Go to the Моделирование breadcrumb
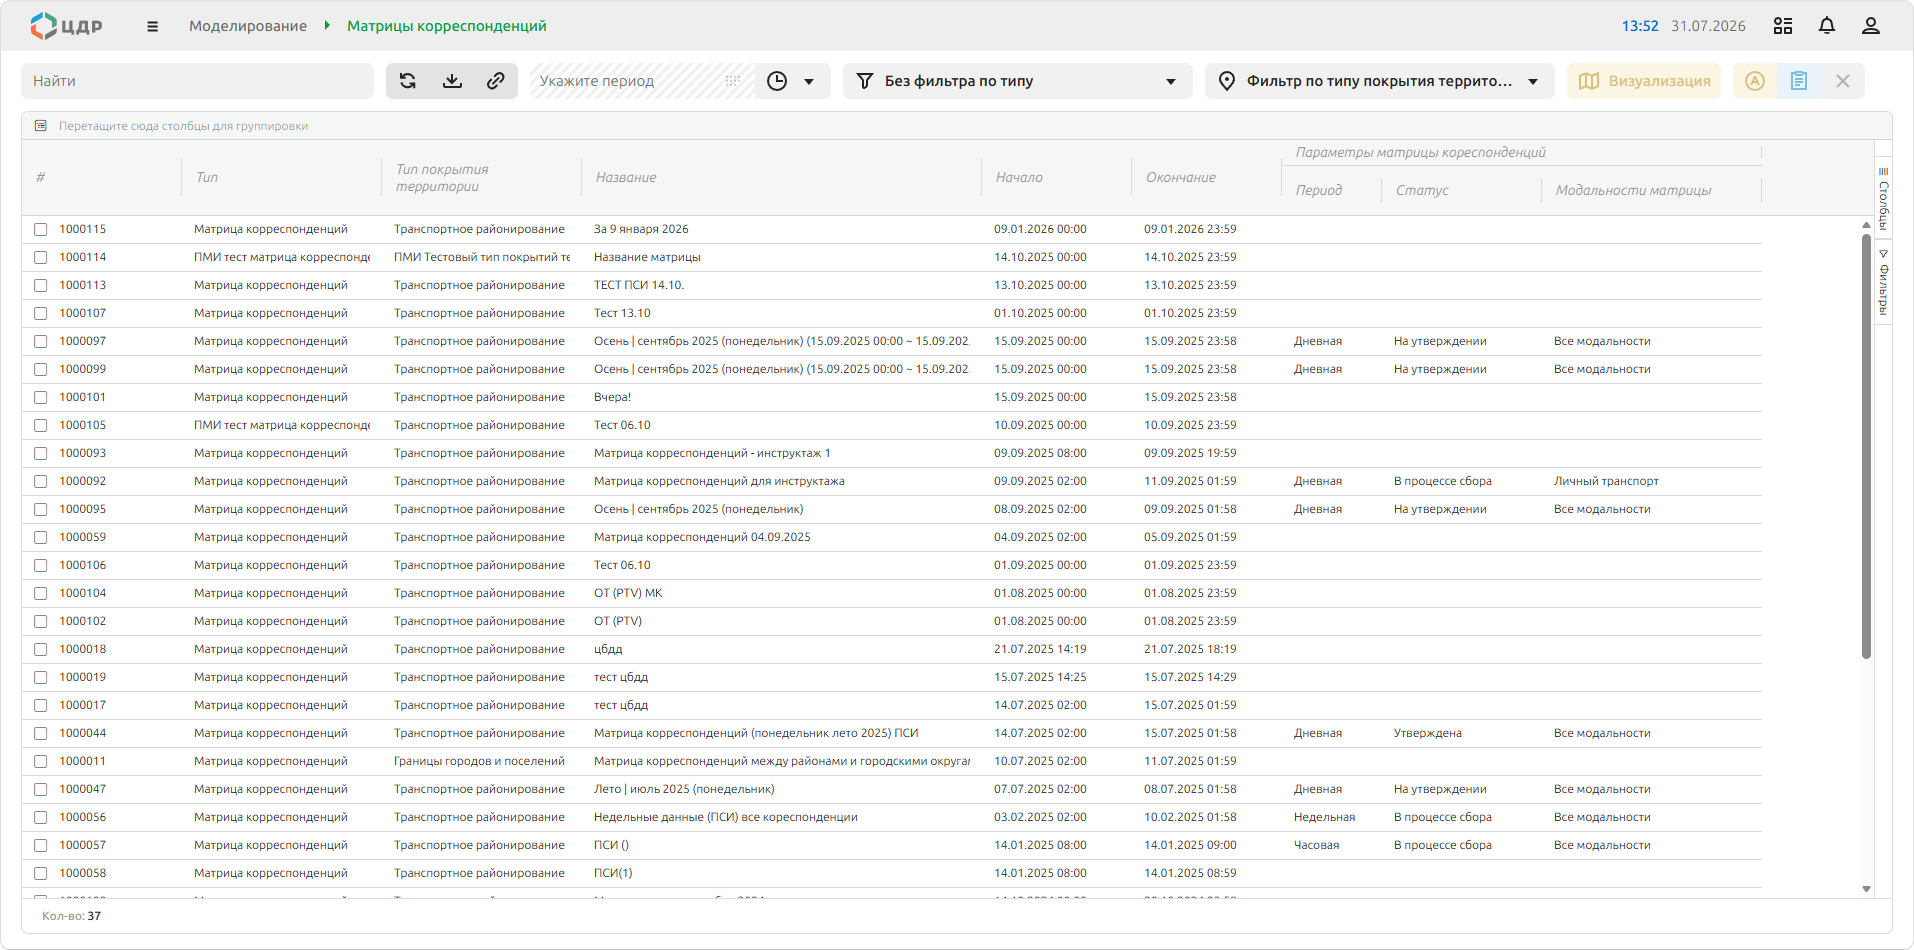The width and height of the screenshot is (1914, 950). click(248, 26)
